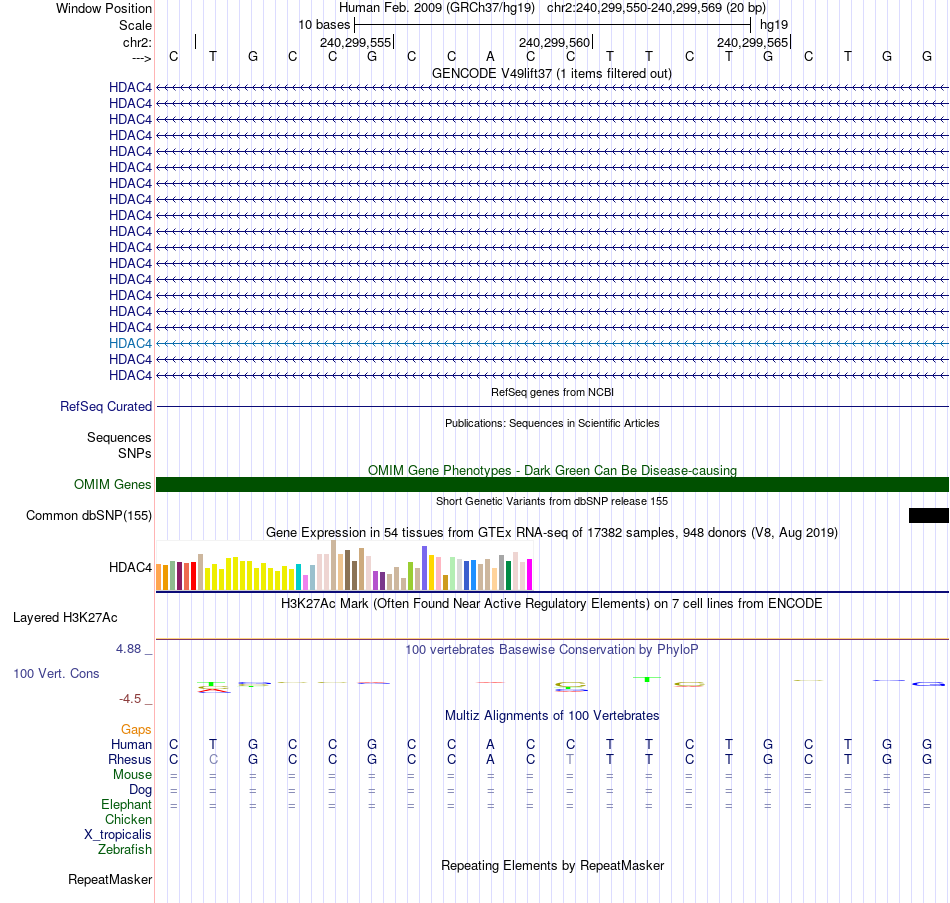Click the faded mismatch 'T' in the Rhesus row
The image size is (950, 903).
click(570, 759)
